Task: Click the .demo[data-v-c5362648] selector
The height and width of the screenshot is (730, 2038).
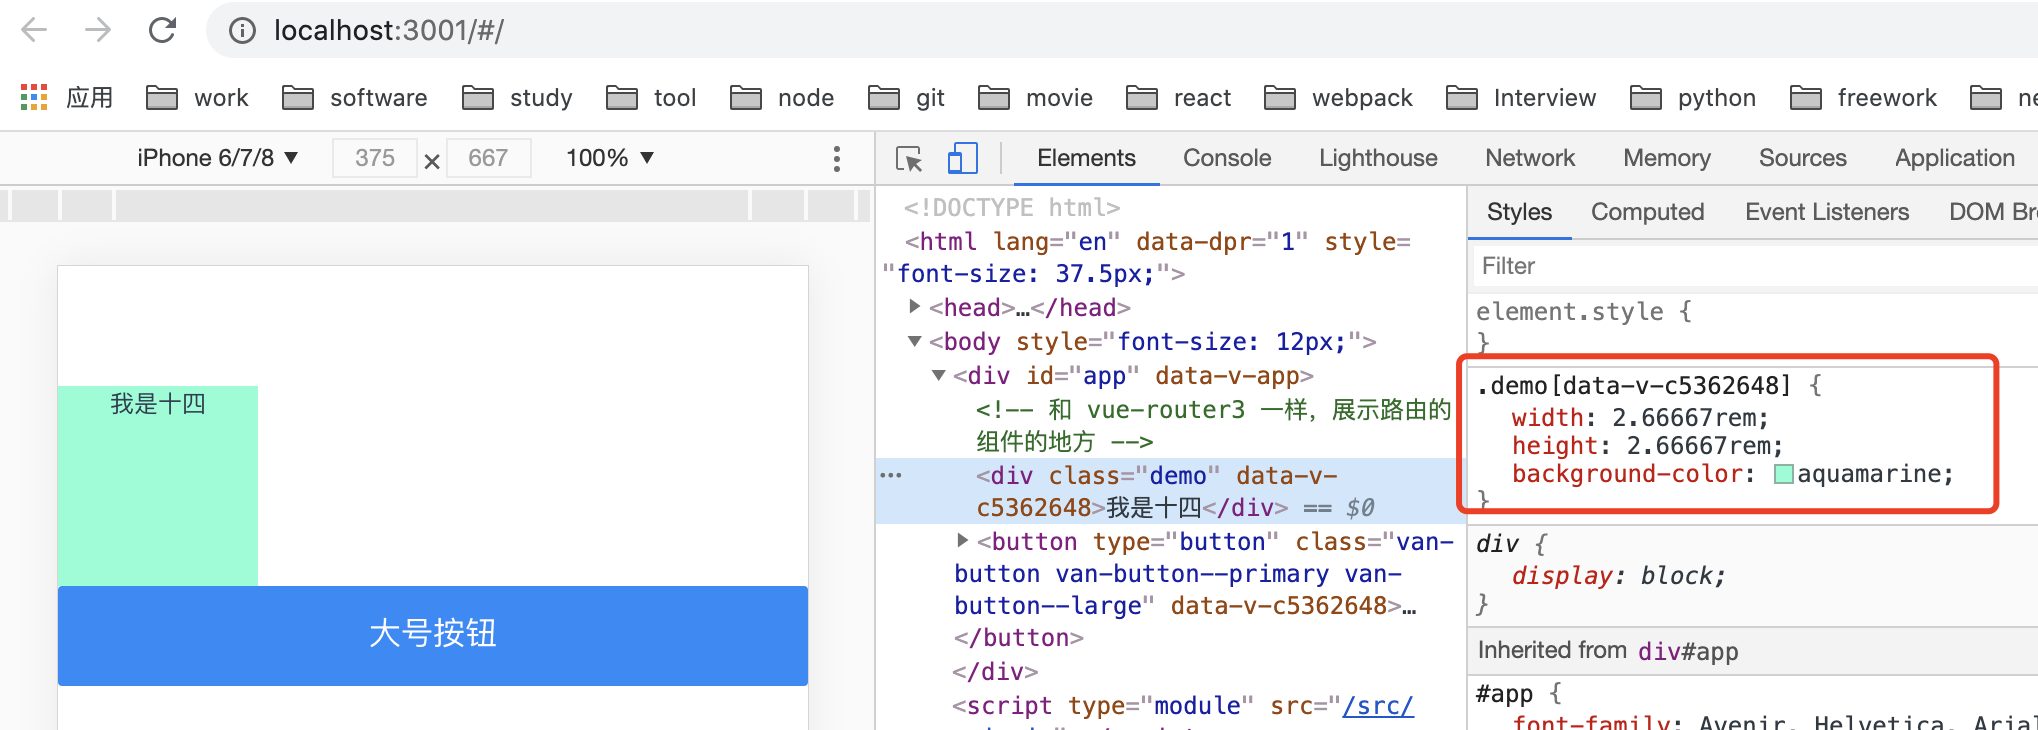Action: (1634, 385)
